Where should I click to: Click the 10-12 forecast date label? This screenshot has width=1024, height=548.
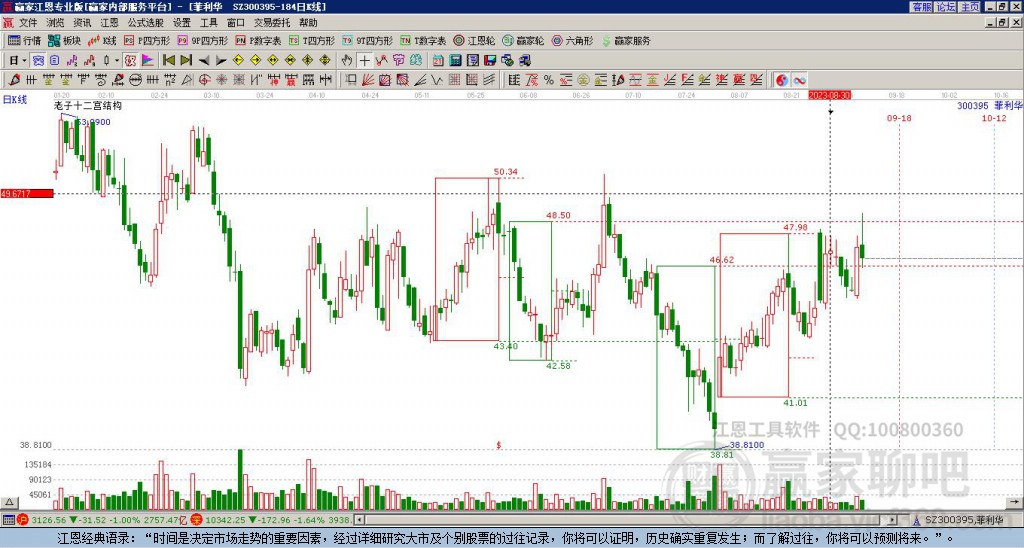[x=994, y=118]
